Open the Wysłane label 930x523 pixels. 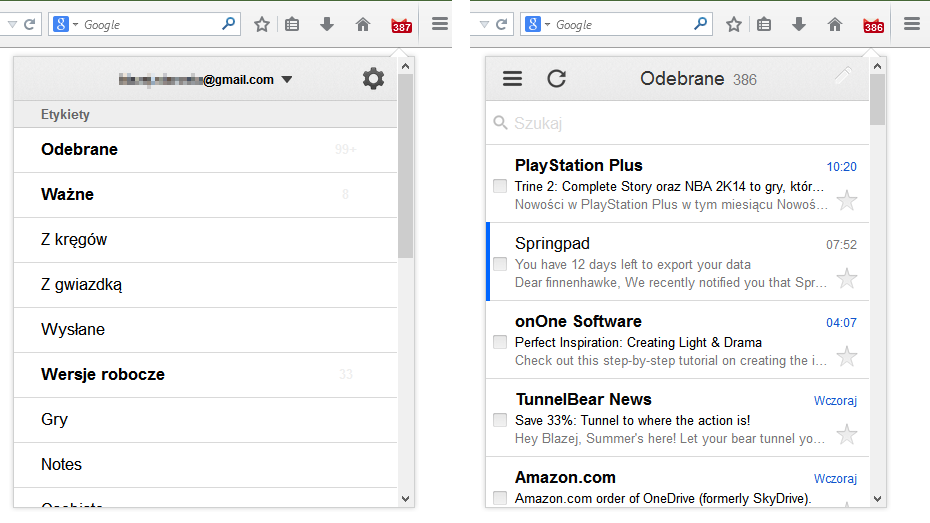click(205, 330)
